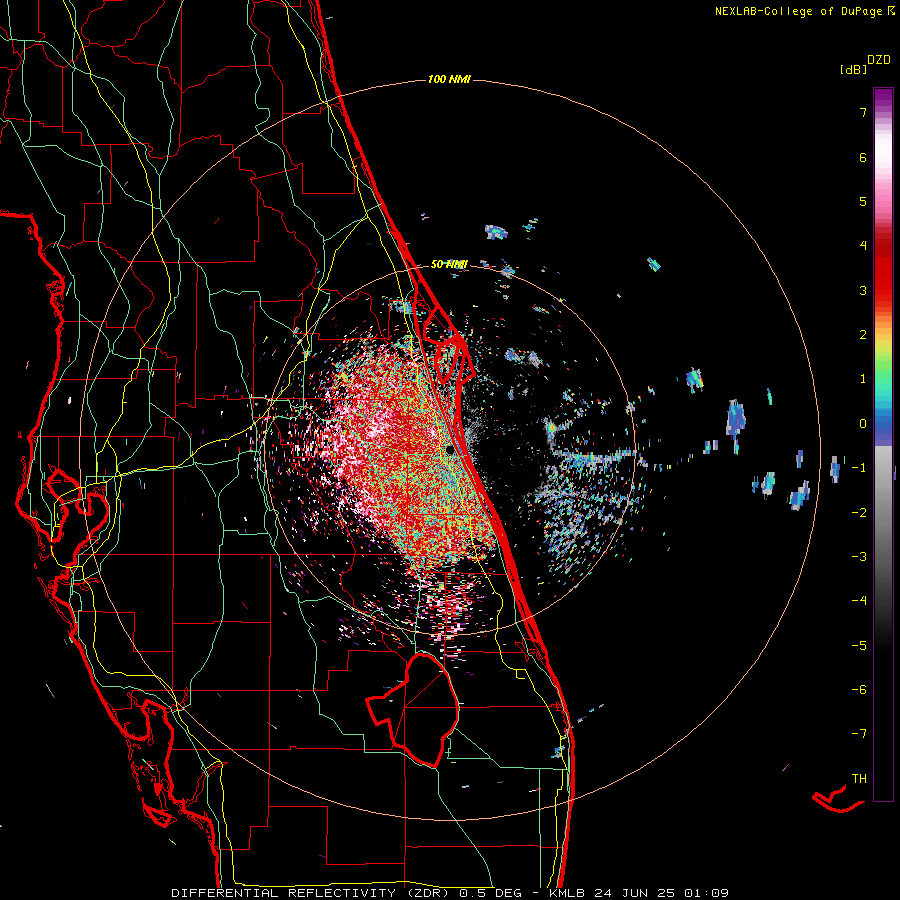Click the positive 5 dB scale label
This screenshot has width=900, height=900.
[x=863, y=201]
